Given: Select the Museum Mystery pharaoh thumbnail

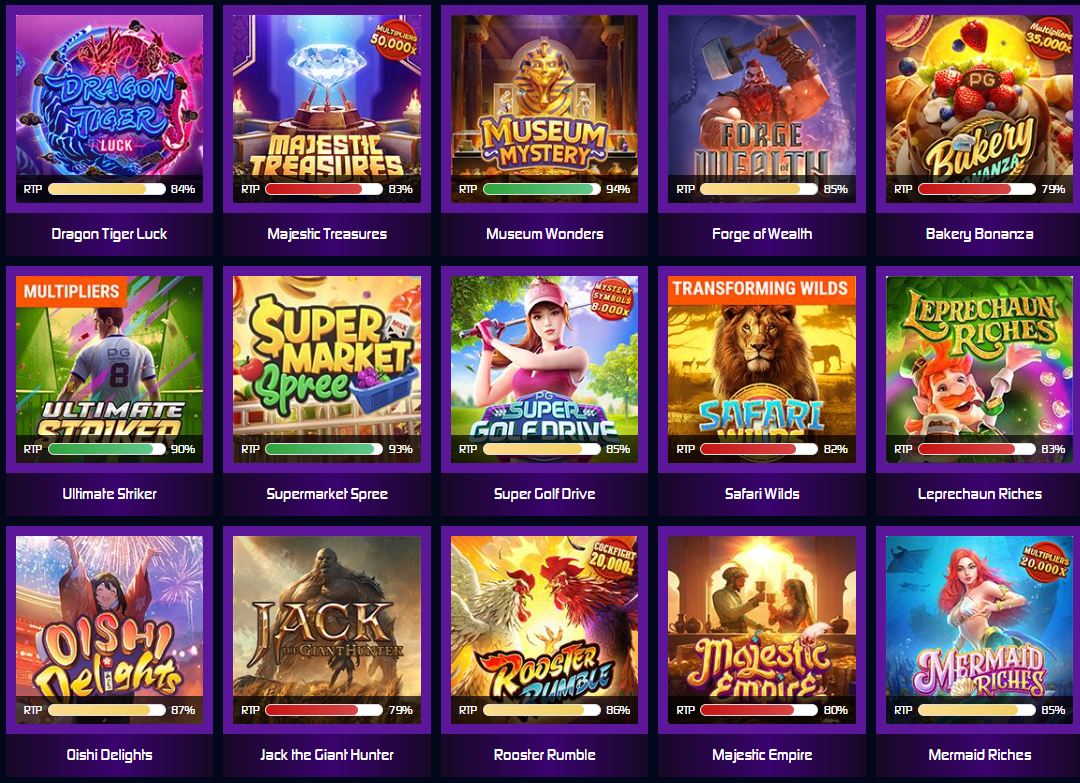Looking at the screenshot, I should point(544,109).
